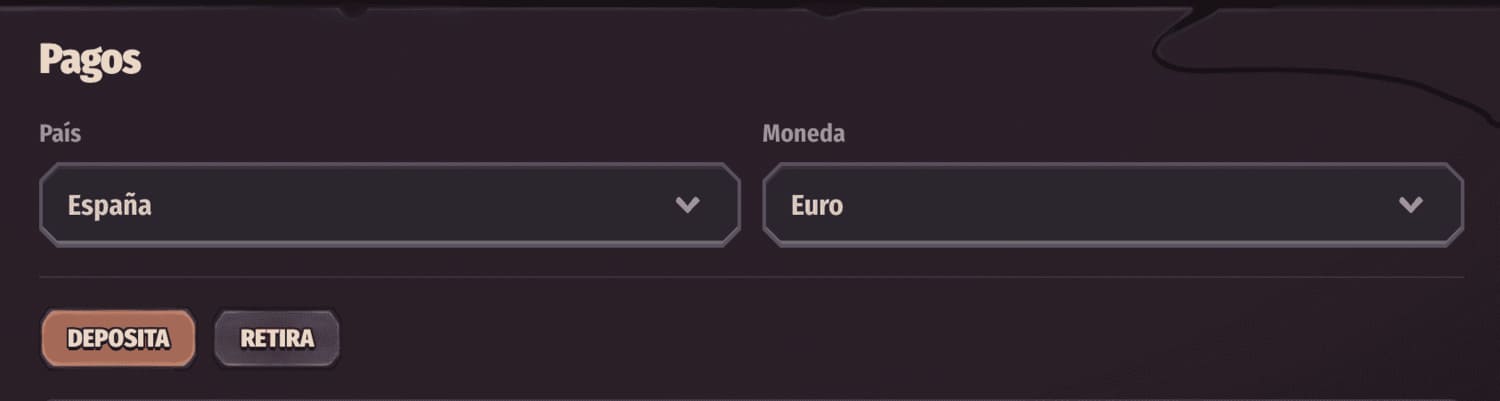Open the Moneda currency selector
1500x401 pixels.
(1112, 205)
